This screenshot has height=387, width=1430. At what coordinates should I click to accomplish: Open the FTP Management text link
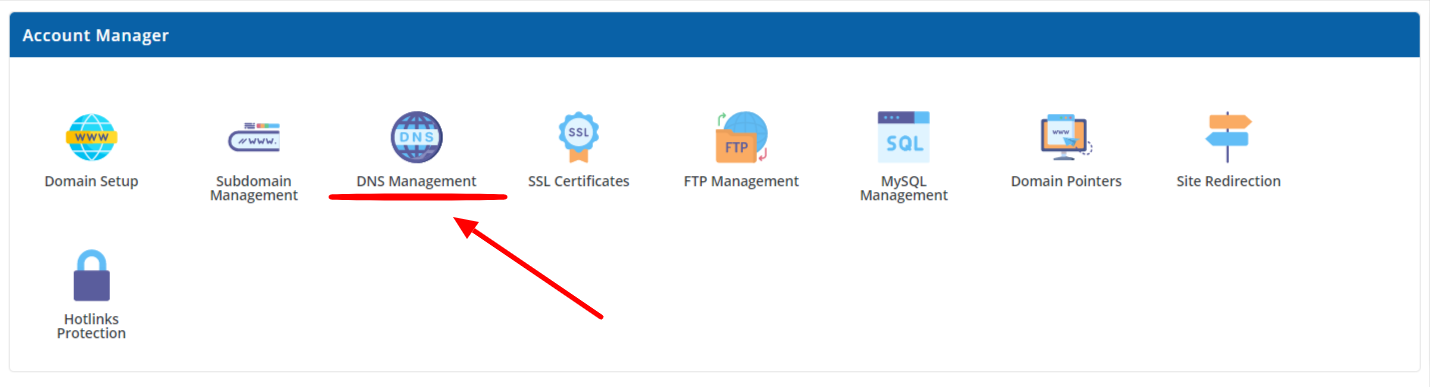tap(741, 181)
